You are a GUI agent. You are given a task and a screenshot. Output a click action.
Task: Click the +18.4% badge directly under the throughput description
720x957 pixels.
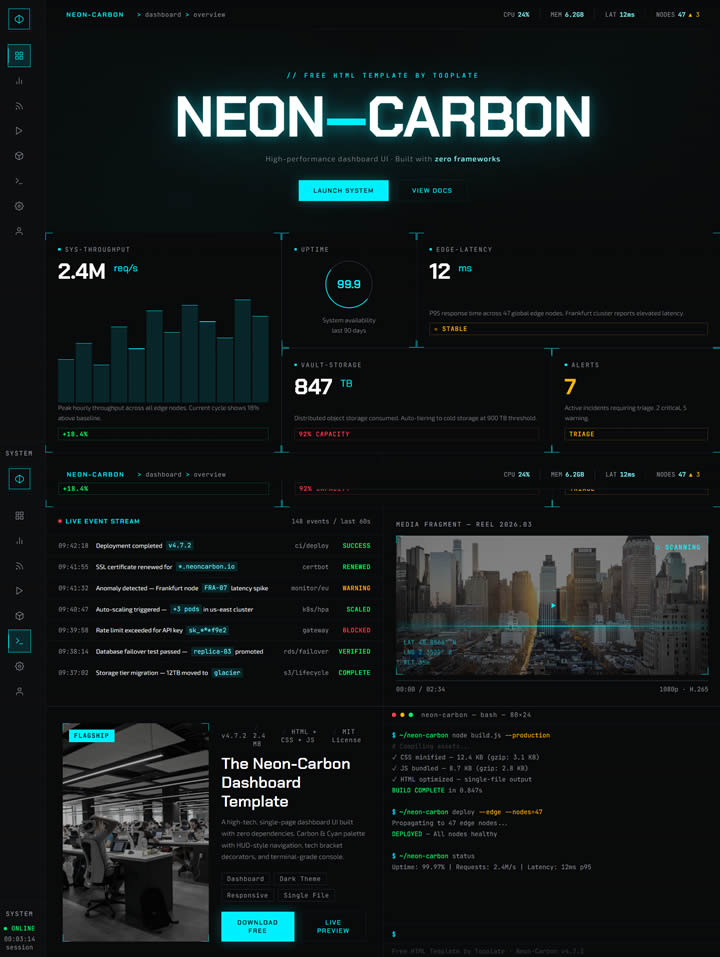163,434
